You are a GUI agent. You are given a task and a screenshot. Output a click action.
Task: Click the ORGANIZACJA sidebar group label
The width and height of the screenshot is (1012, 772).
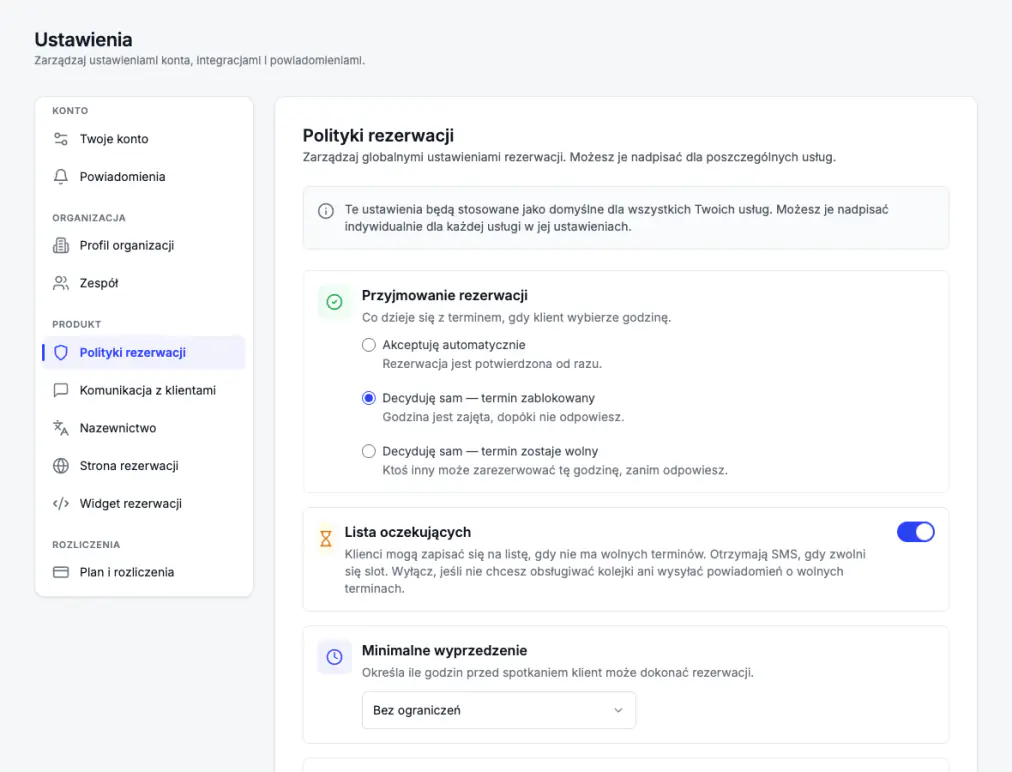coord(89,218)
